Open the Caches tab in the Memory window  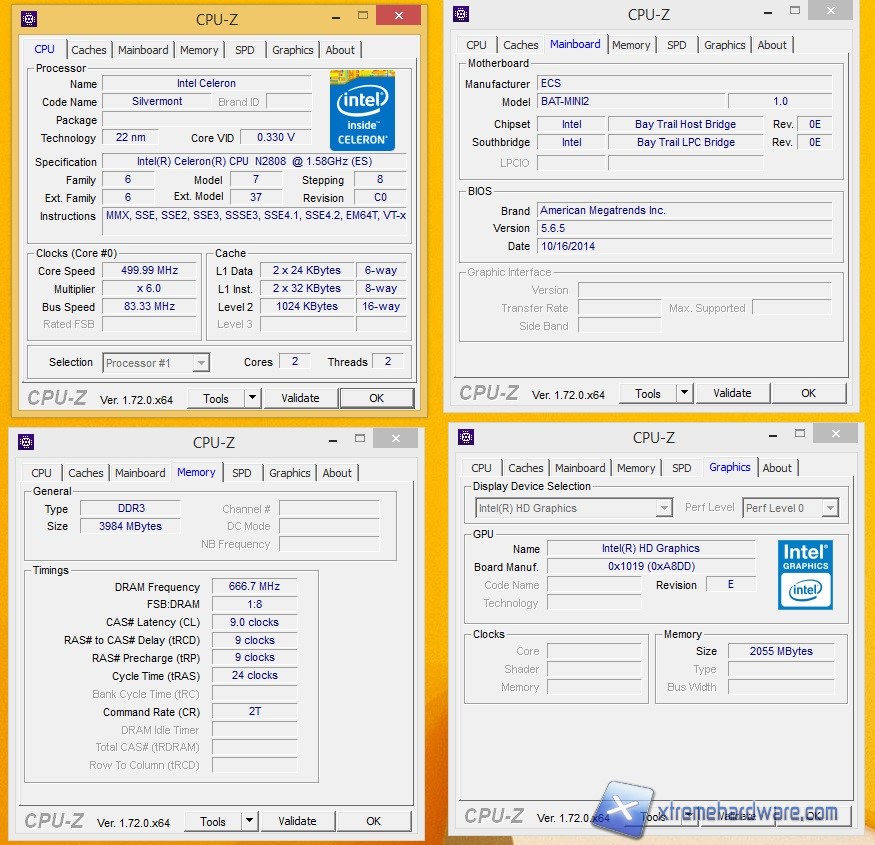86,473
